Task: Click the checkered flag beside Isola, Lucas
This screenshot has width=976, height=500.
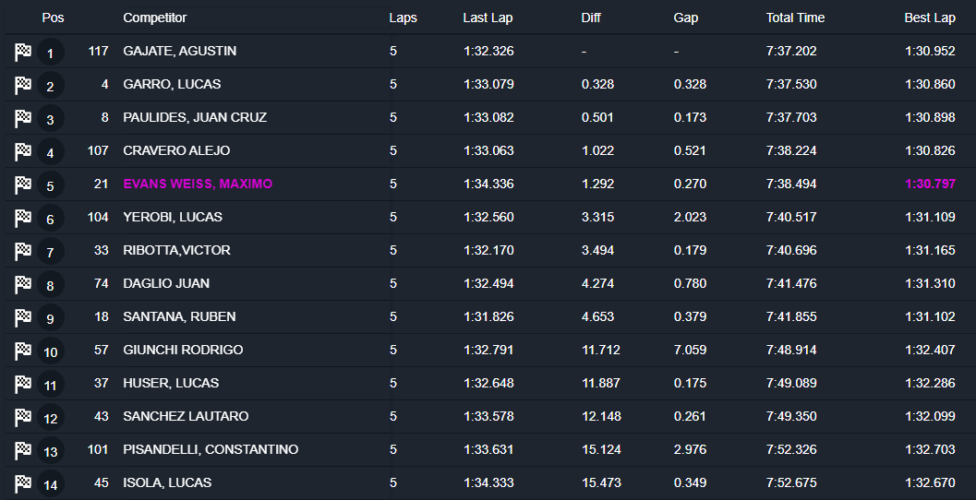Action: (x=23, y=484)
